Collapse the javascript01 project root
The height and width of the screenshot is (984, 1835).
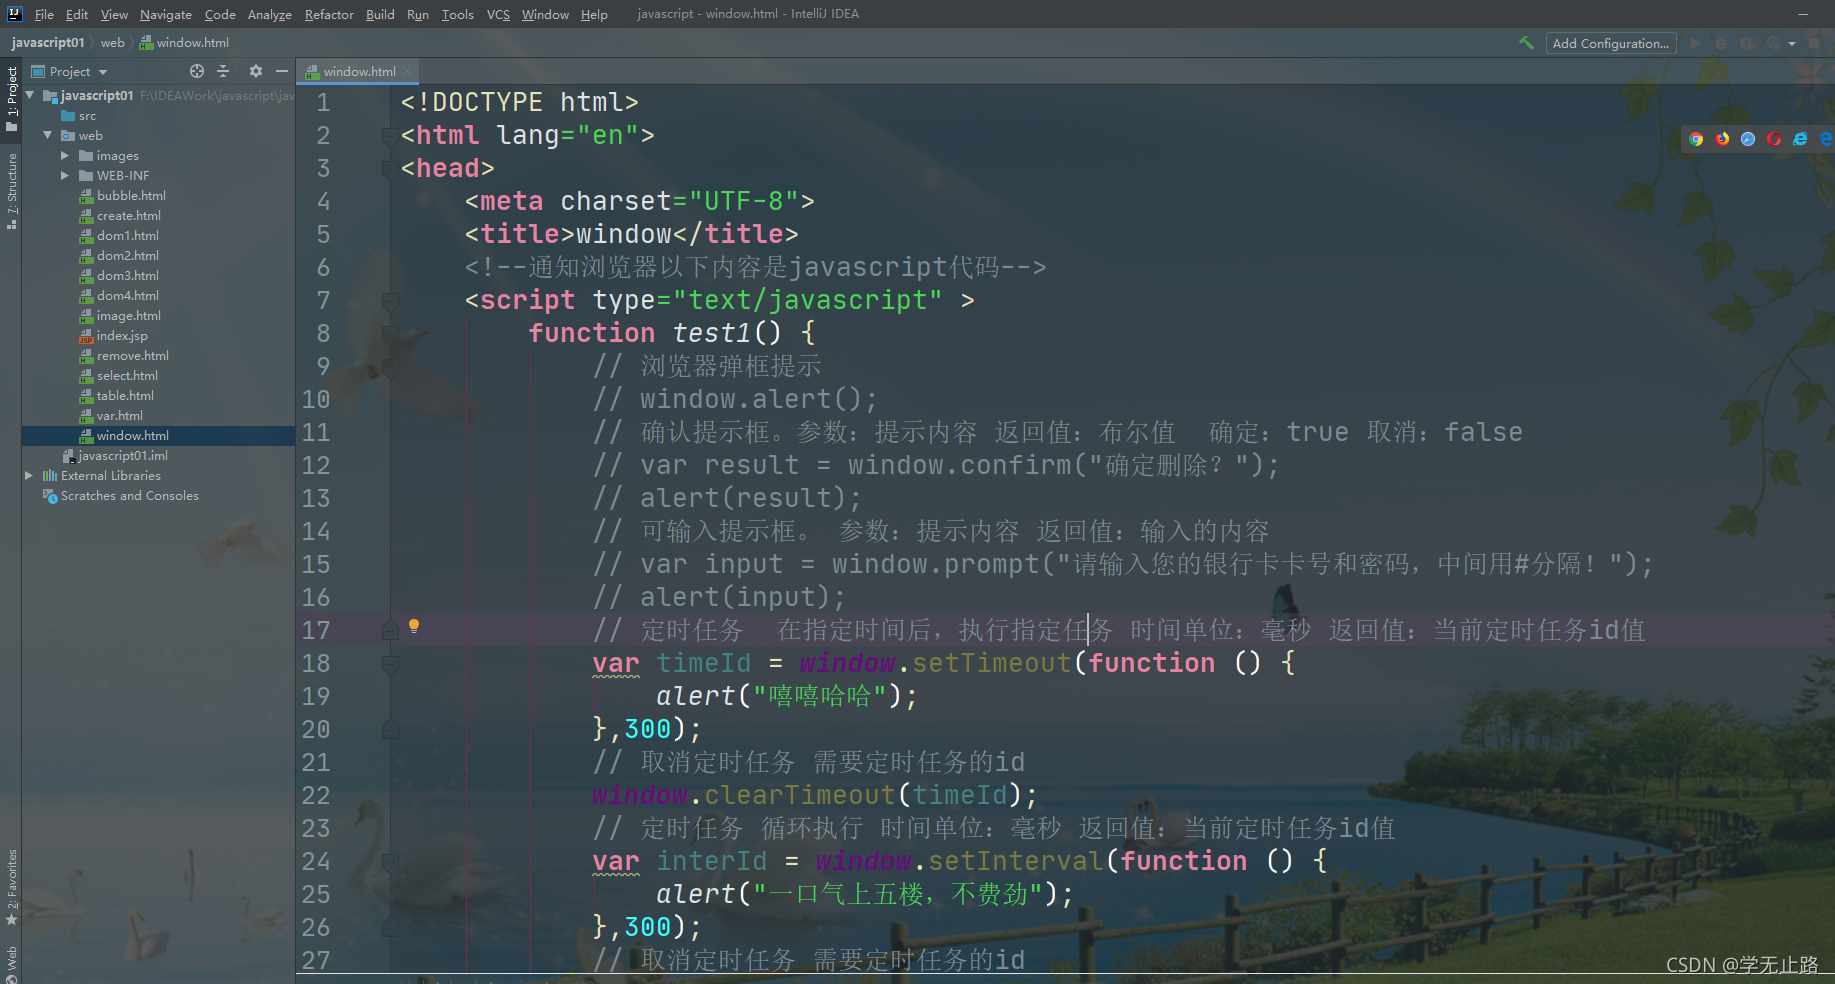point(30,95)
